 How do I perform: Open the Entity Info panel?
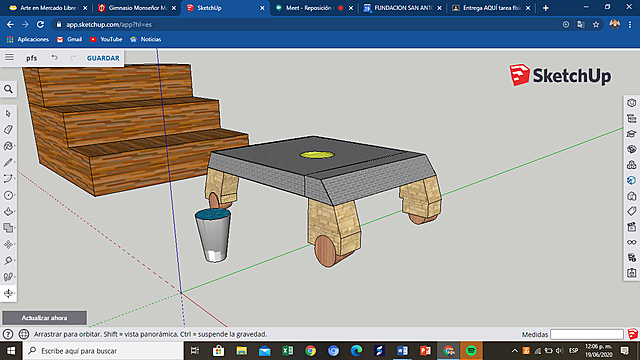point(631,103)
